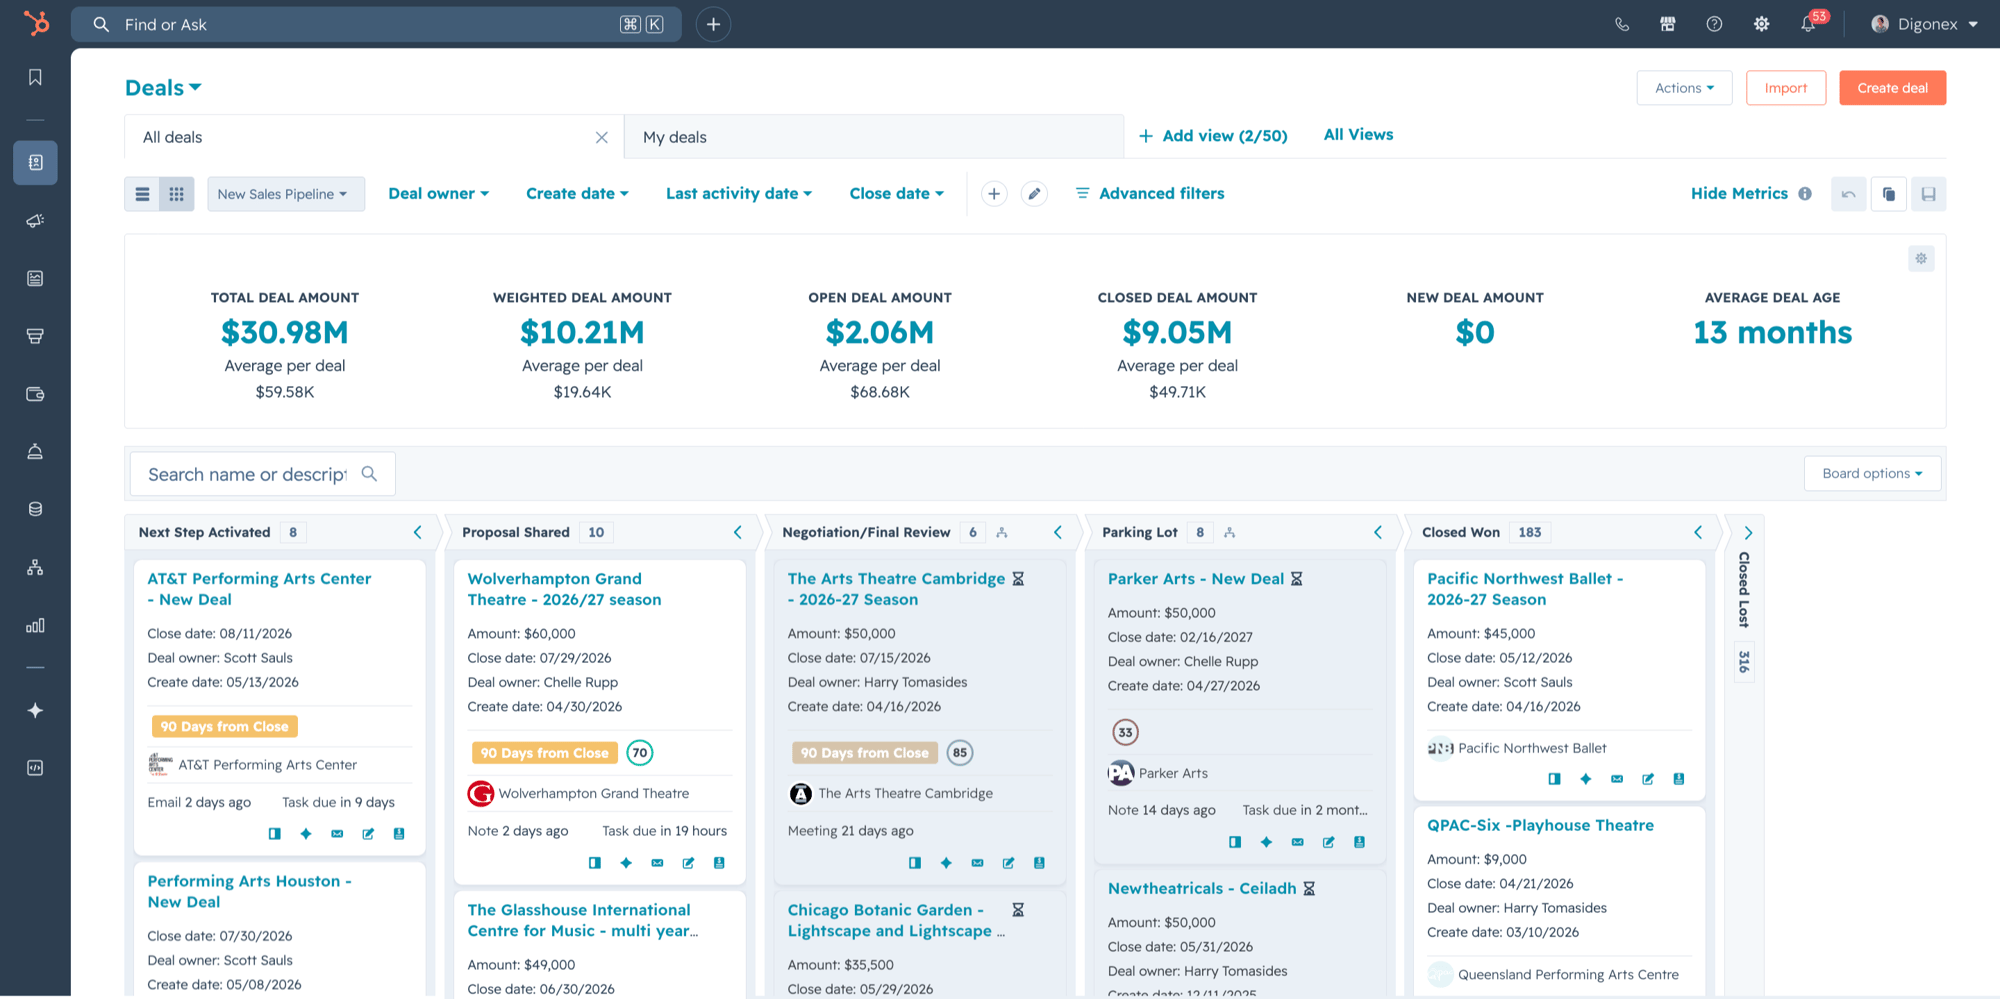Click sparkle icon on Parker Arts card
2000x999 pixels.
click(x=1266, y=842)
